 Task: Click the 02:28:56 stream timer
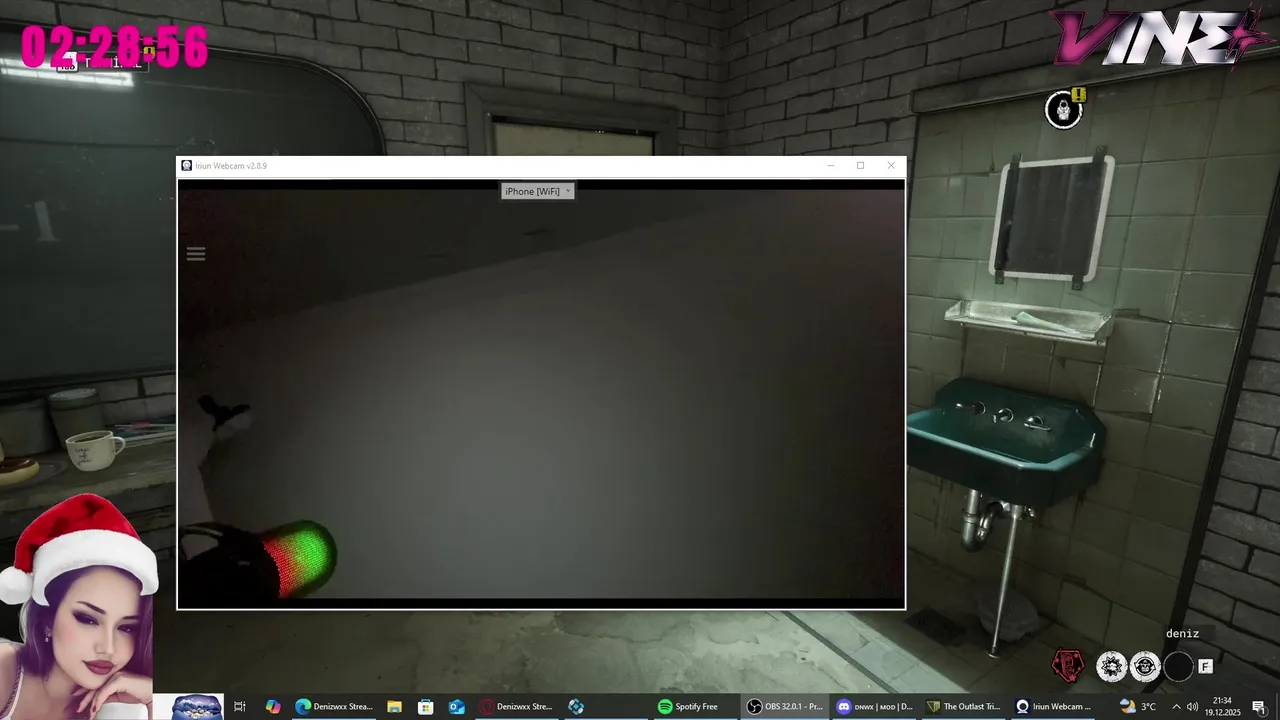(x=115, y=47)
